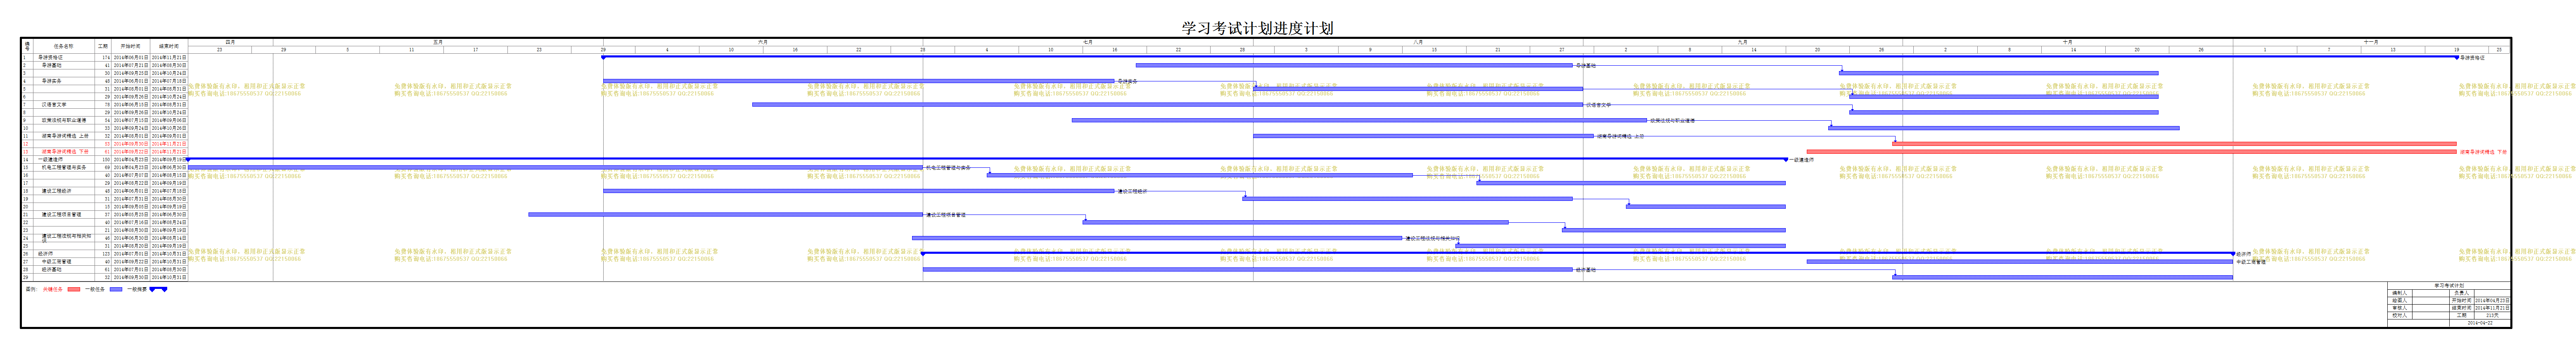Click the 六月 month header
Viewport: 2576px width, 348px height.
coord(763,42)
